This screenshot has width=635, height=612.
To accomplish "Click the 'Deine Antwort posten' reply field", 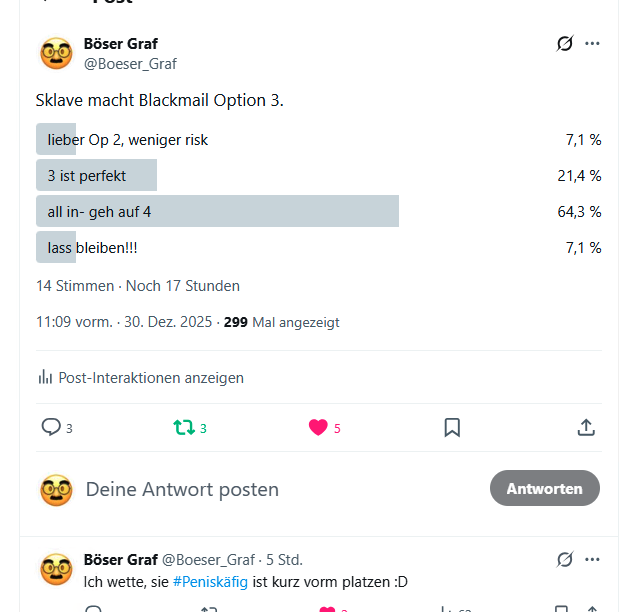I will pyautogui.click(x=182, y=489).
